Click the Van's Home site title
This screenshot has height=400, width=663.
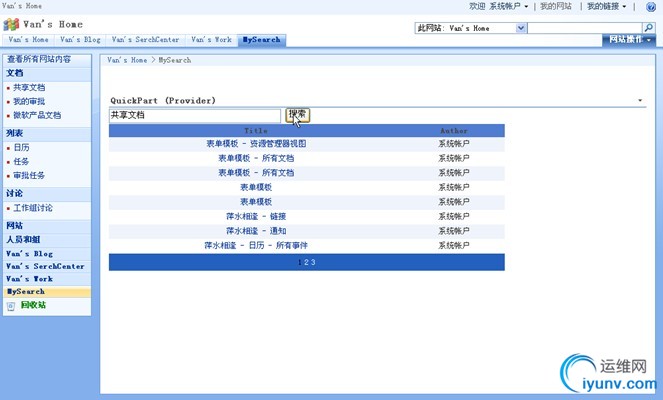coord(53,25)
